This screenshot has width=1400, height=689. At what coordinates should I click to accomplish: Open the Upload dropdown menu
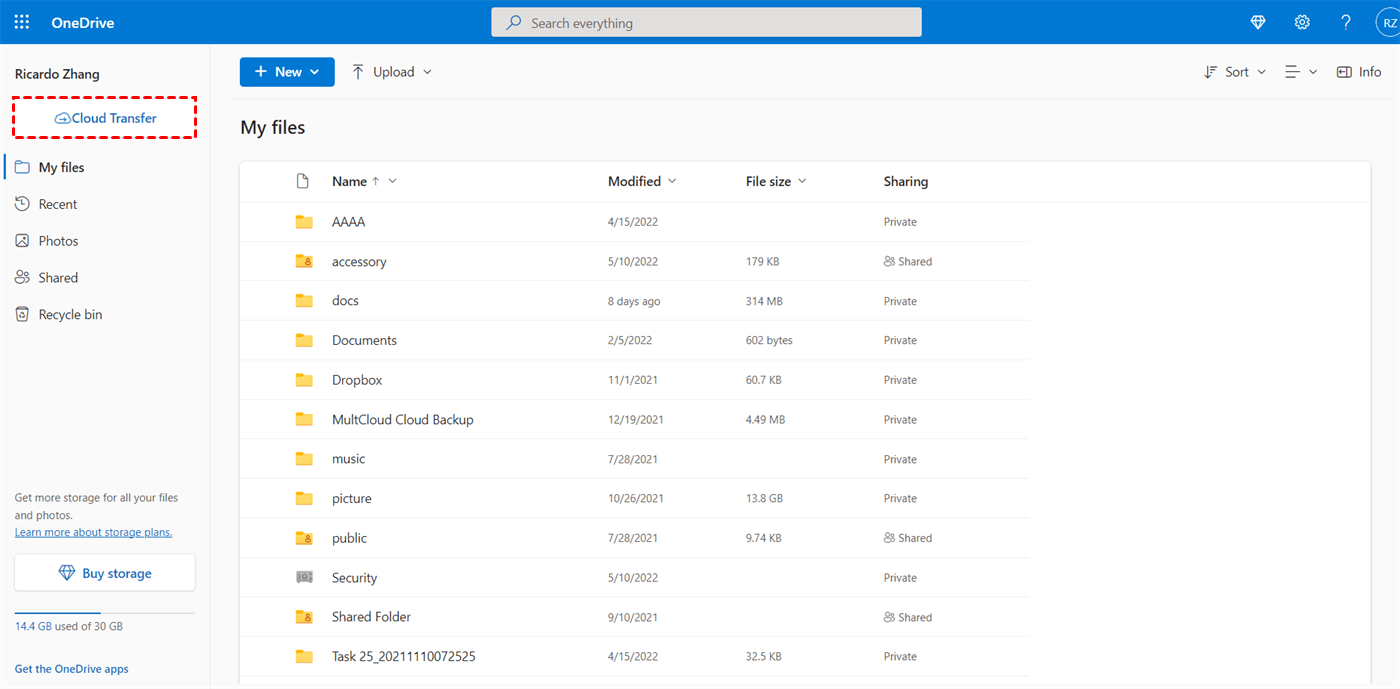click(x=429, y=71)
